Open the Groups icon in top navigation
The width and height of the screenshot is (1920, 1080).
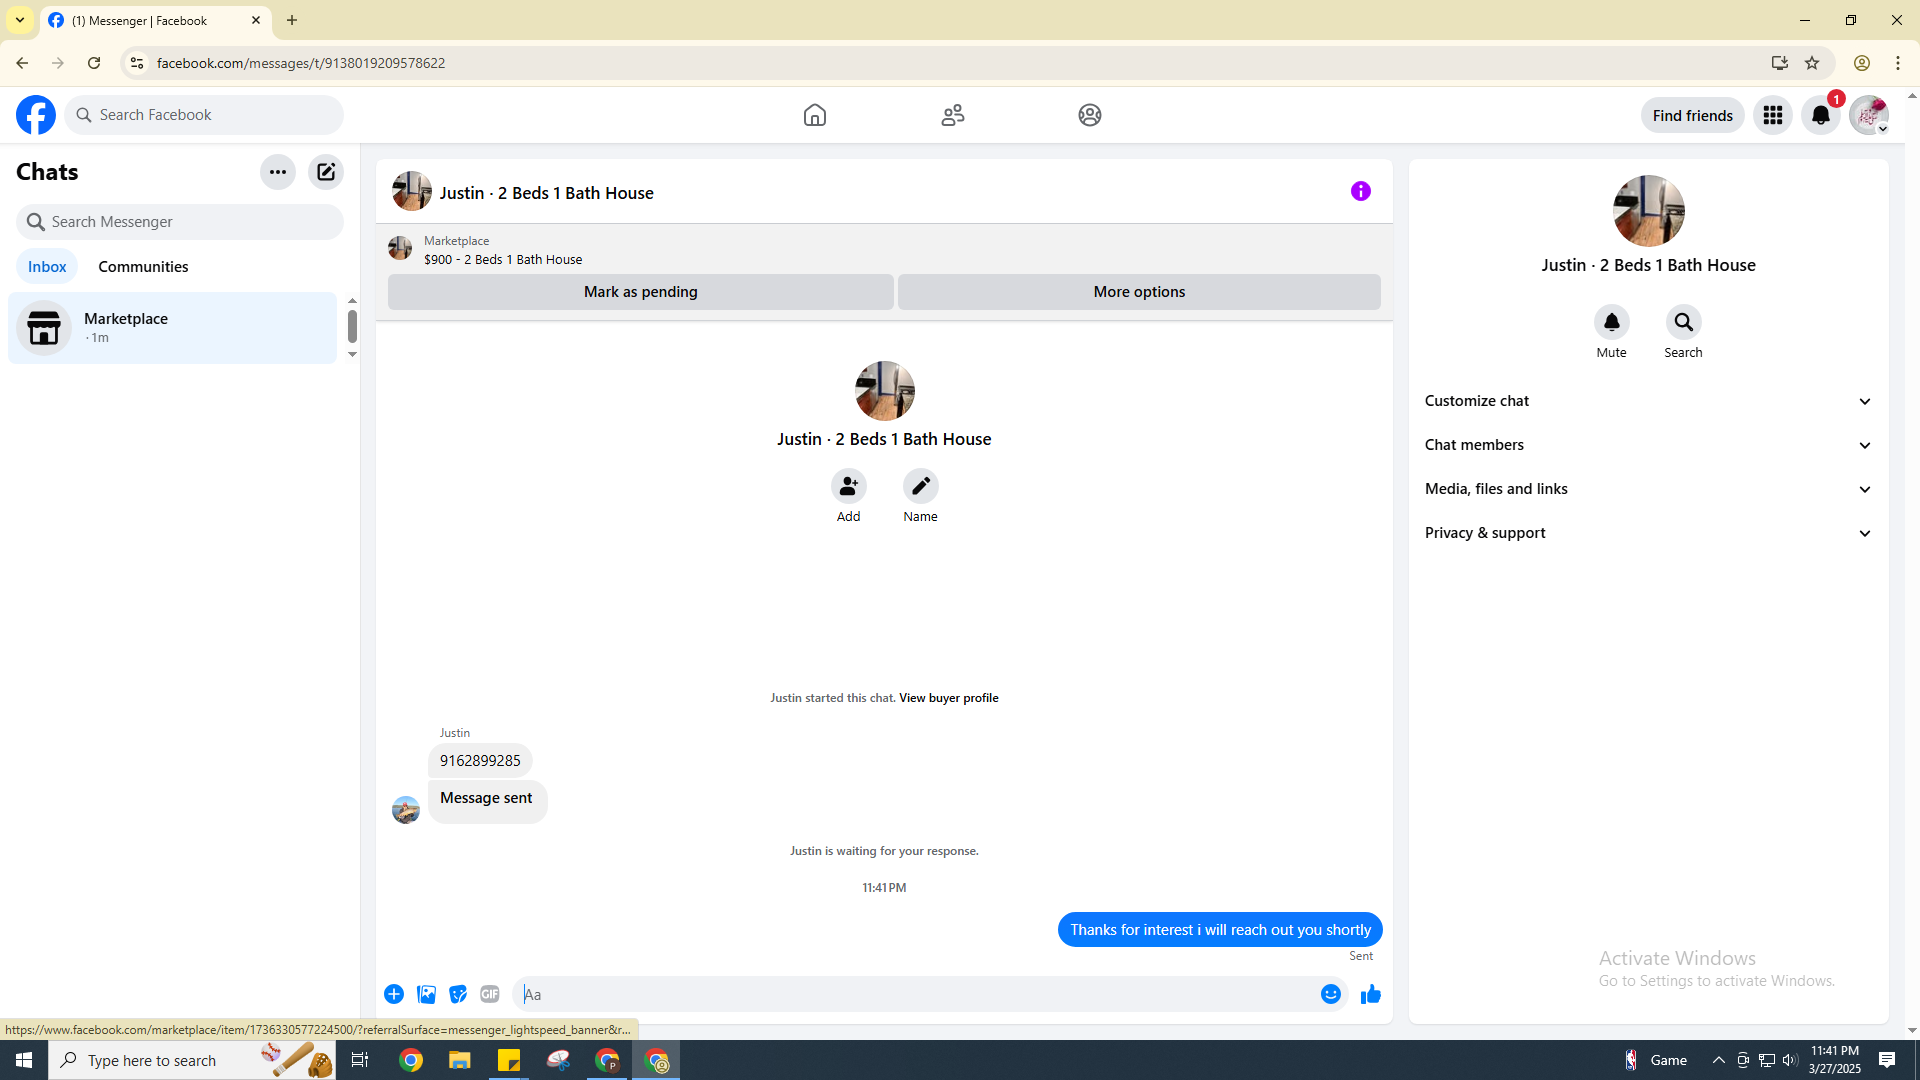tap(1090, 115)
